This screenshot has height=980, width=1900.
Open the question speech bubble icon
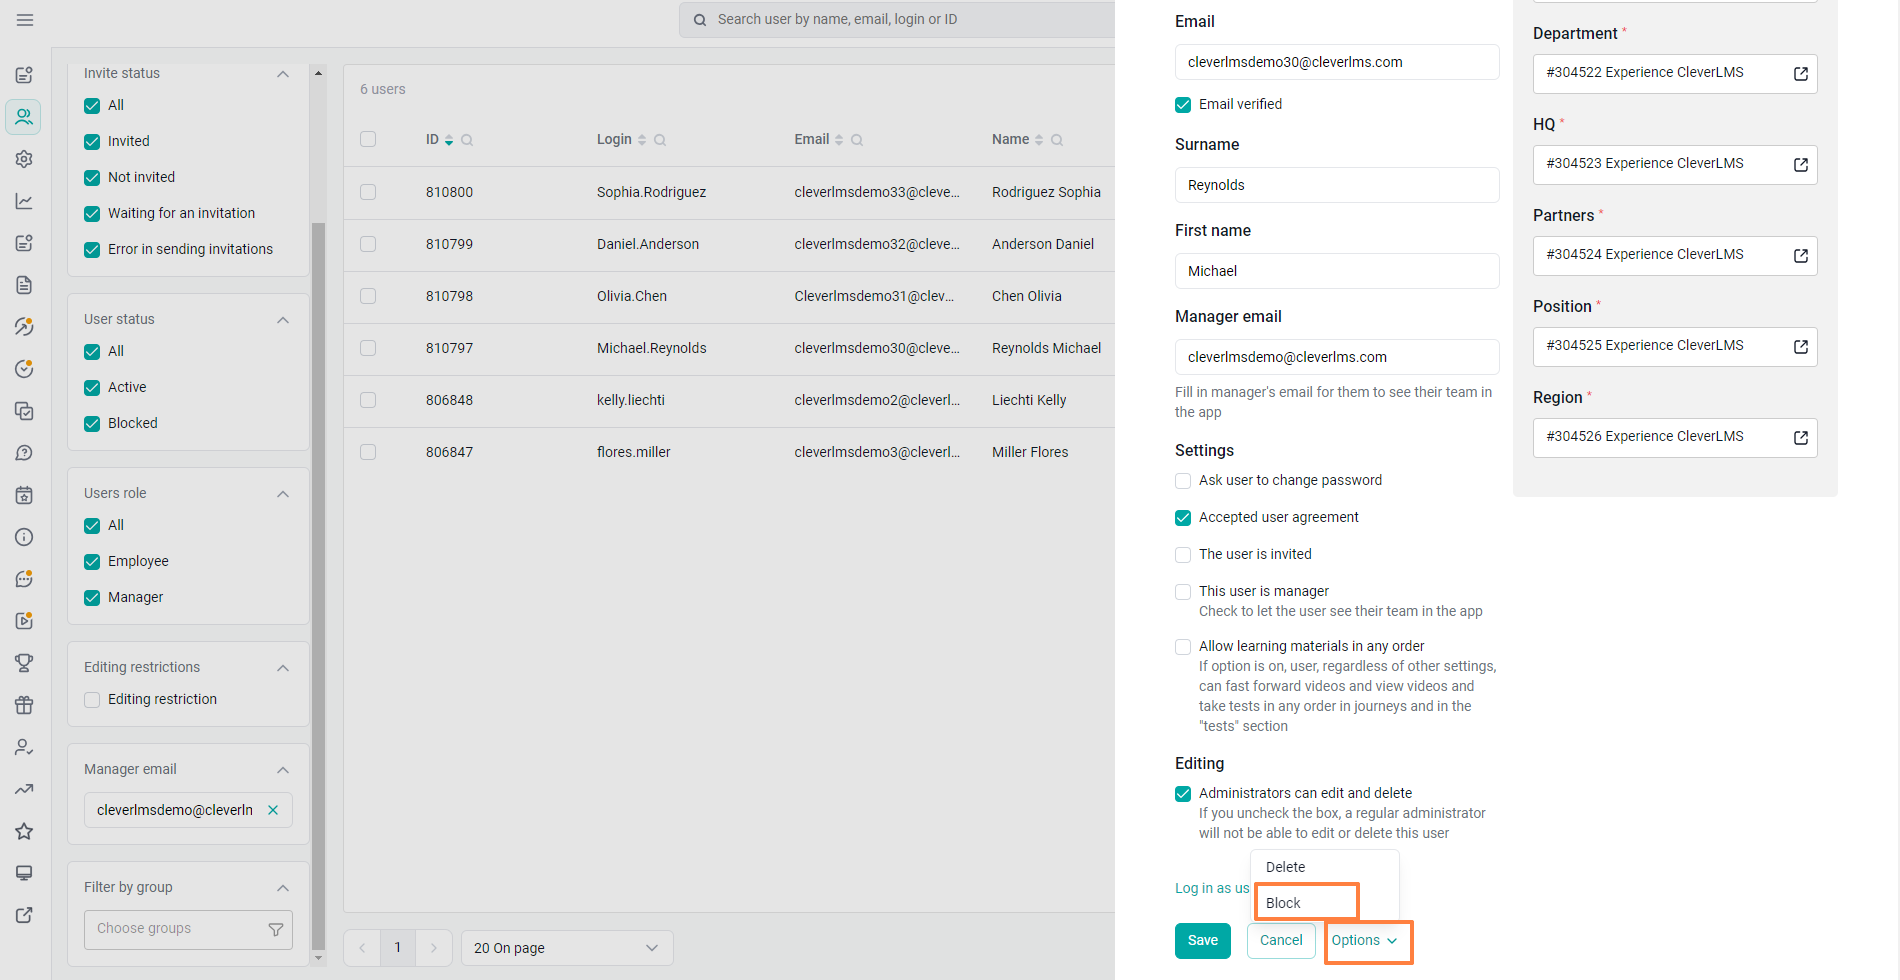[x=24, y=453]
